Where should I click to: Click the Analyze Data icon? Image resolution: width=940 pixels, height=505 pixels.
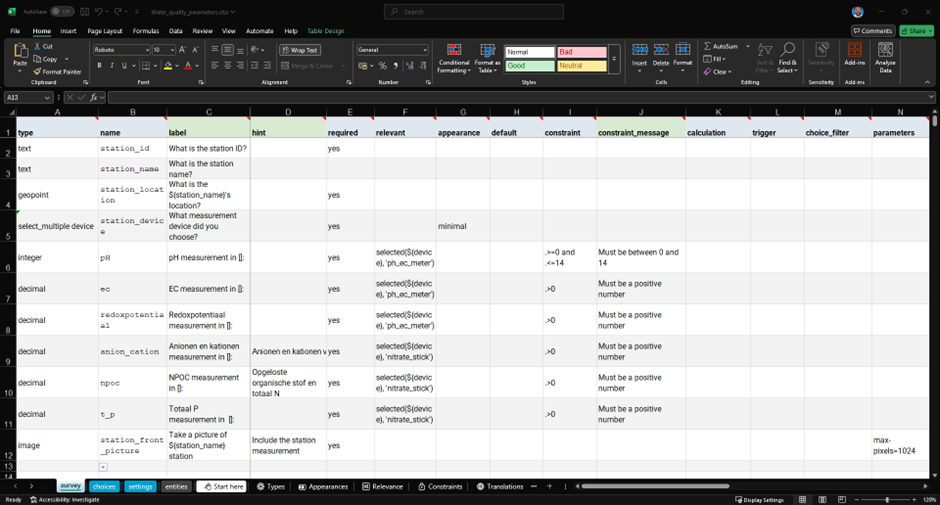pos(885,57)
